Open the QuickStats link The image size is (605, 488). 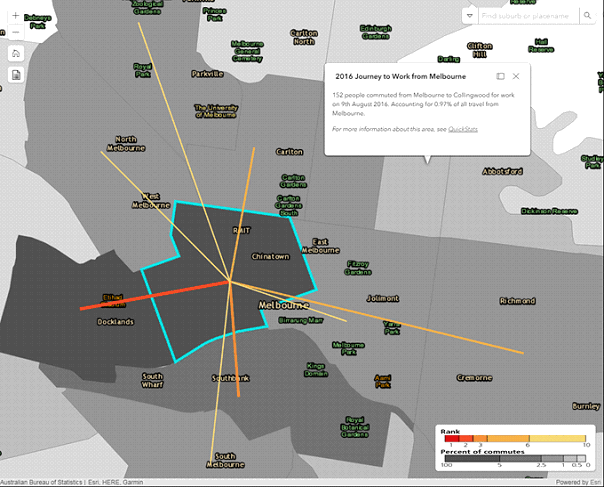pyautogui.click(x=463, y=130)
